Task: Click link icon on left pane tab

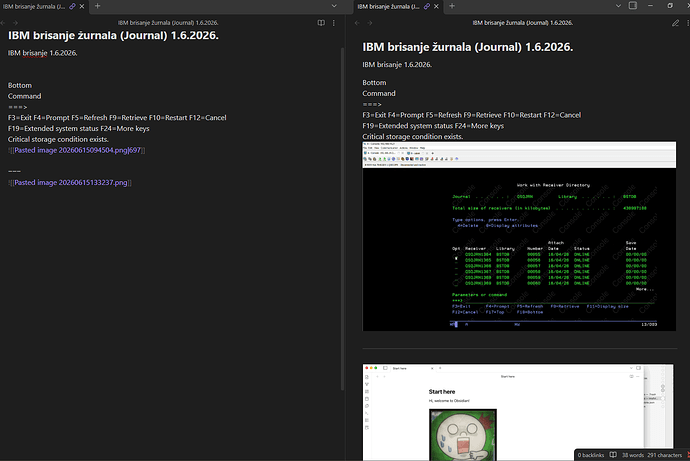Action: (72, 6)
